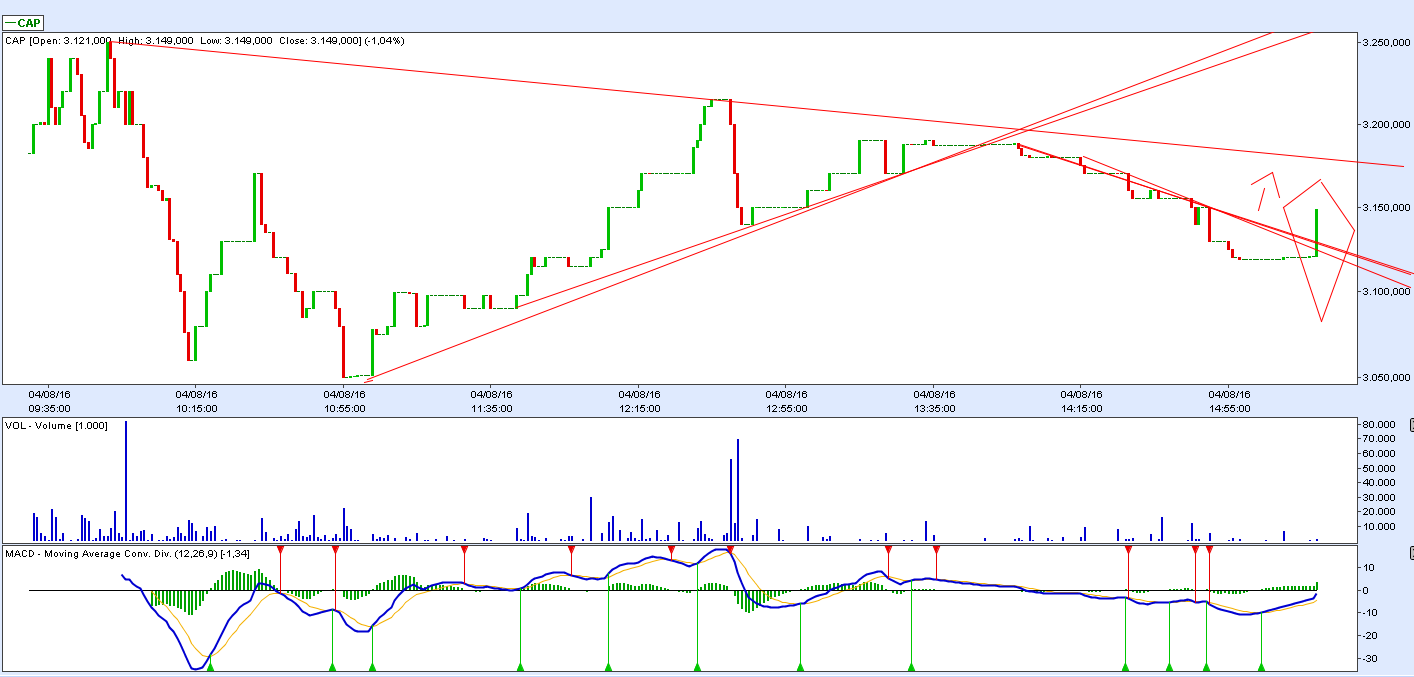1414x677 pixels.
Task: Select the first red sell marker in MACD panel
Action: (281, 551)
